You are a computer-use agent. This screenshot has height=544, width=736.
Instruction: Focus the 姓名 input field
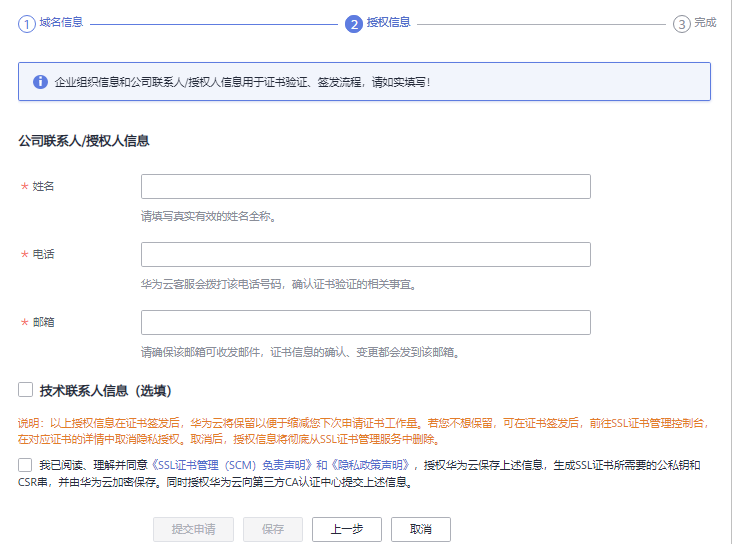pos(366,186)
